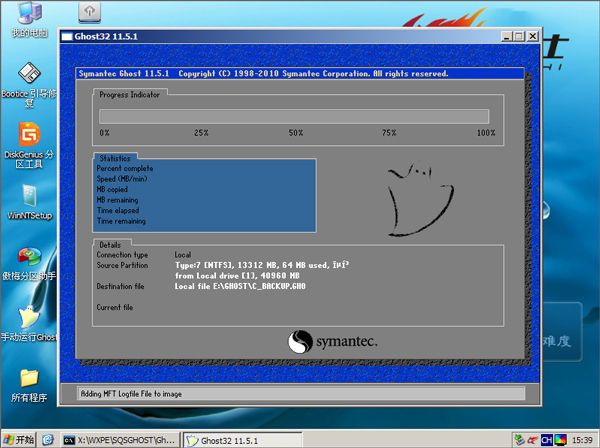Click the safely remove hardware tray icon
This screenshot has width=600, height=448.
click(x=519, y=440)
